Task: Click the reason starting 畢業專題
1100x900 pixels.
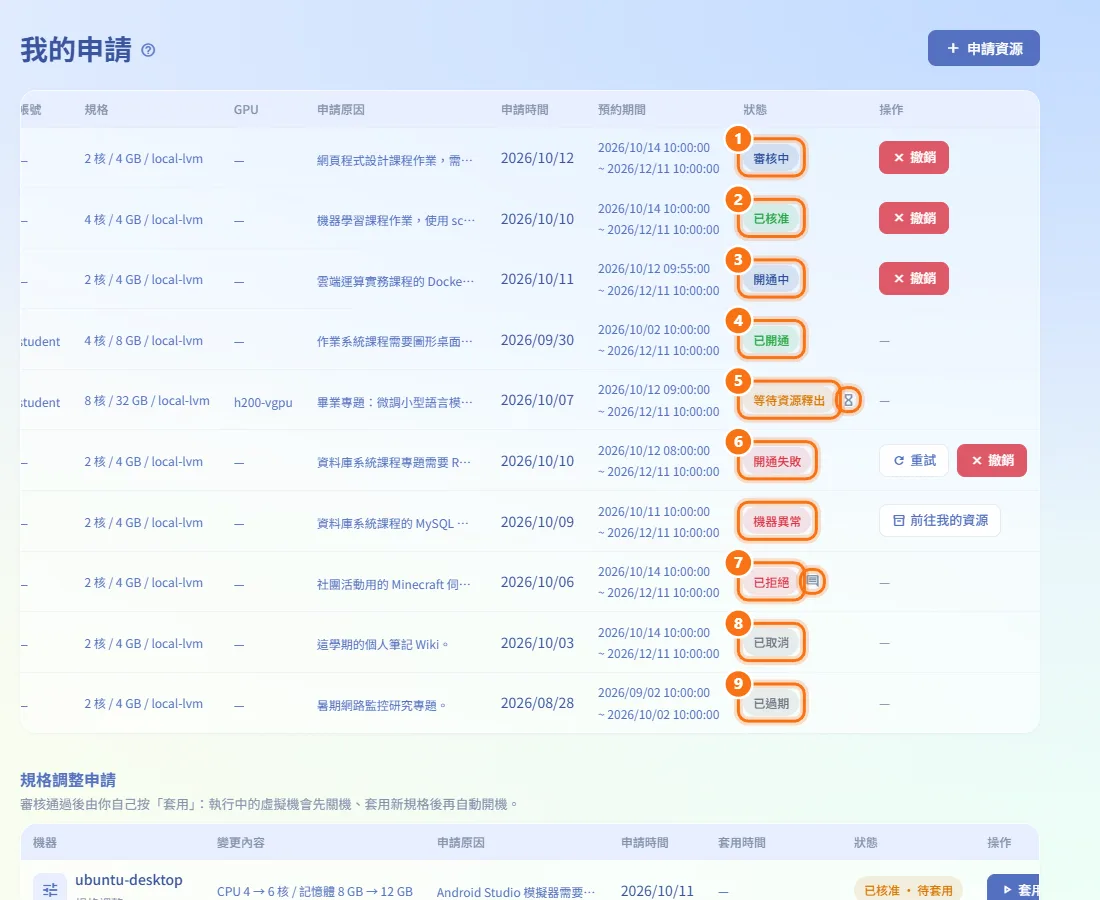Action: tap(394, 402)
